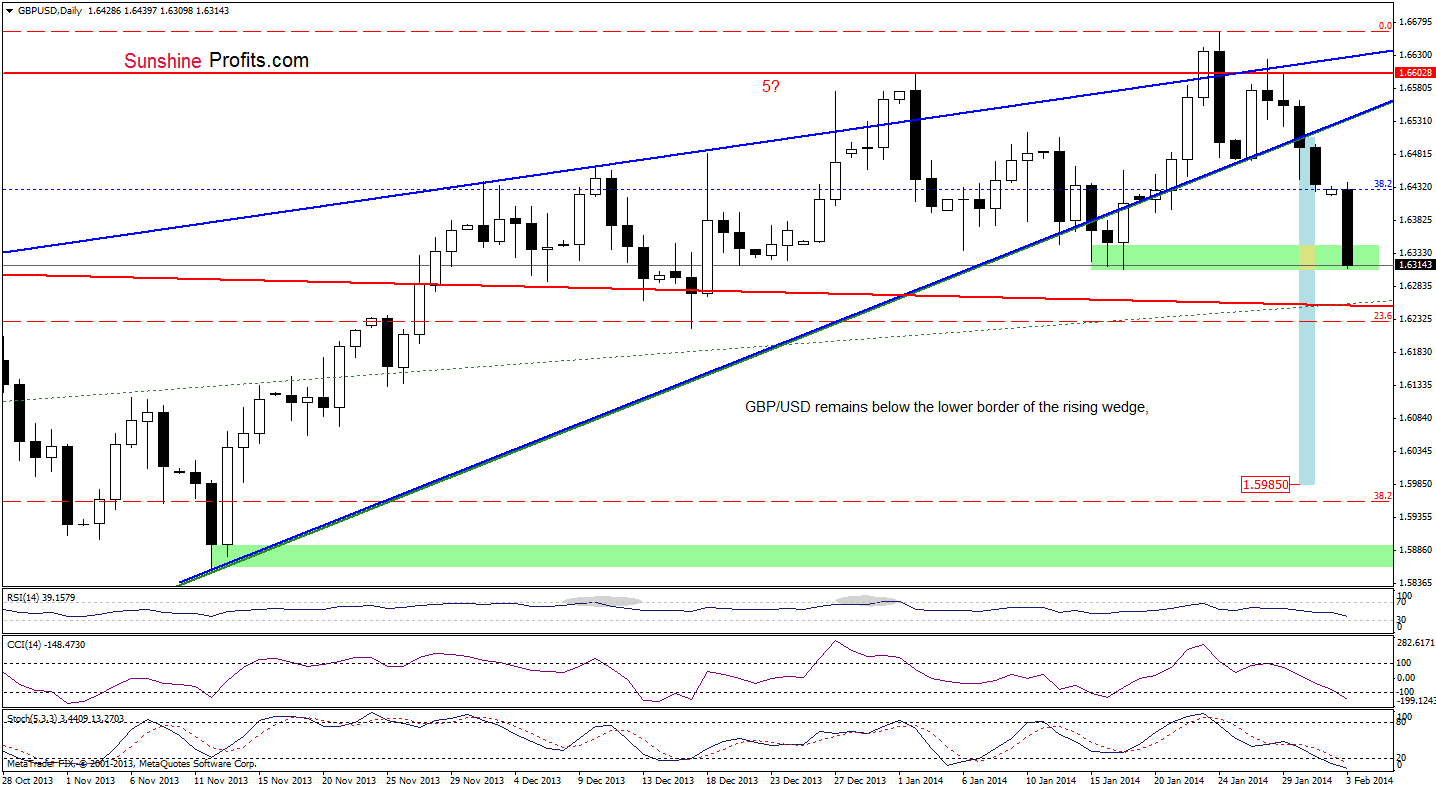
Task: Click the '6 Jan 2014' date label
Action: pos(983,779)
